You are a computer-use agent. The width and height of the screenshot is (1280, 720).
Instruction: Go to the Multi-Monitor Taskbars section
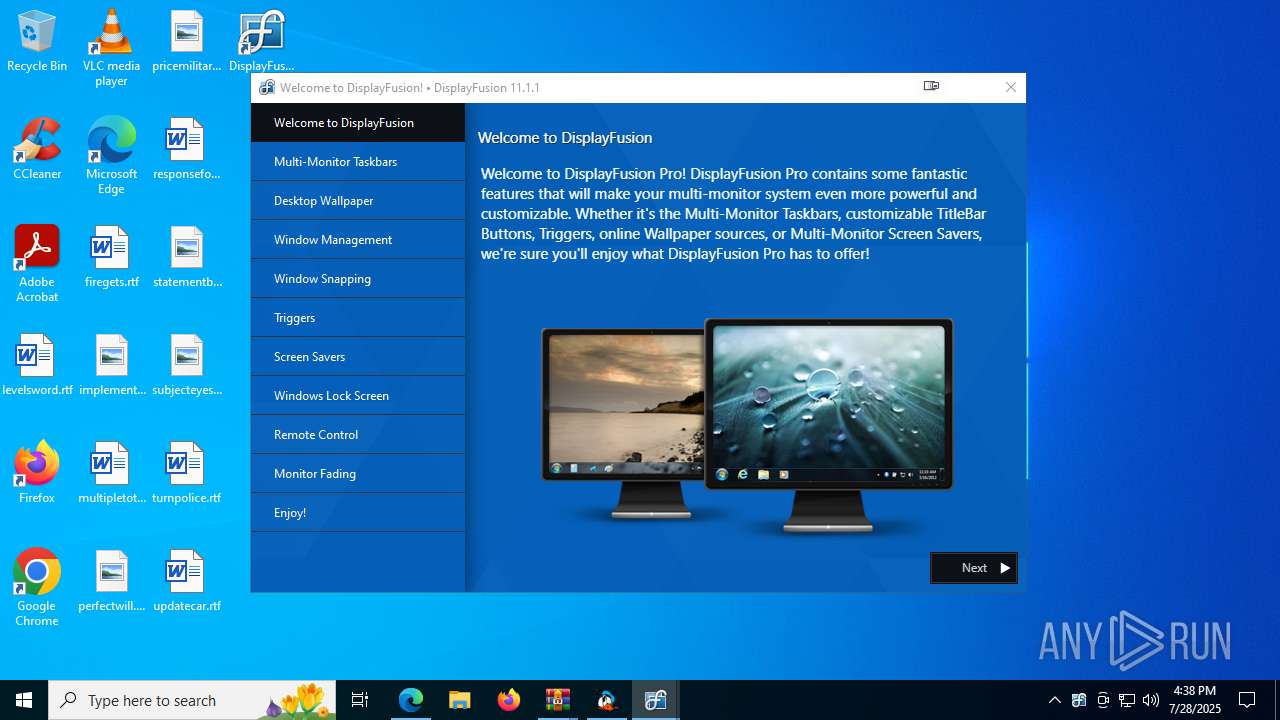(x=358, y=162)
